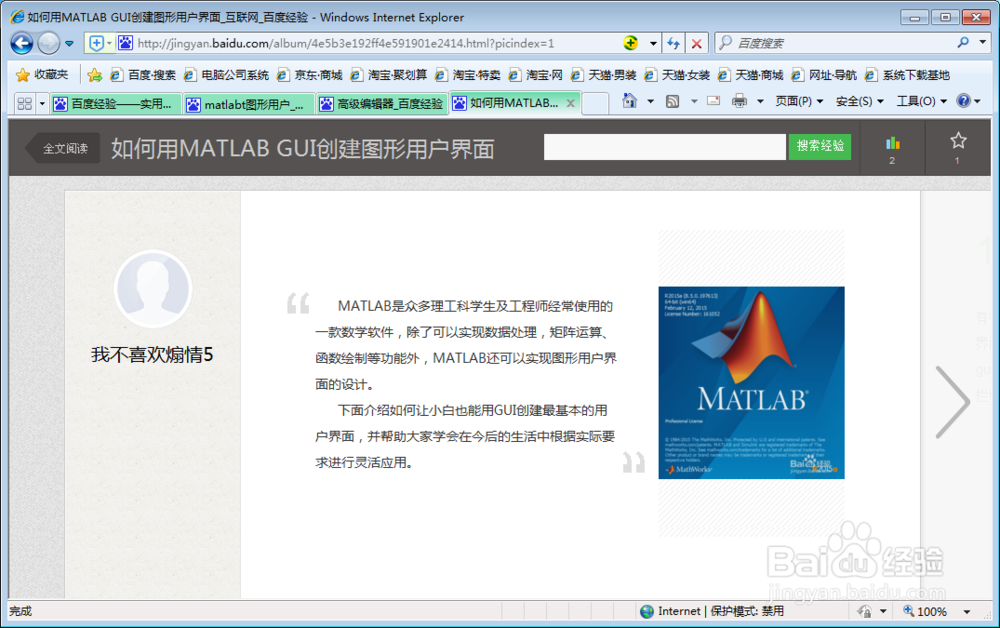Click the Internet Explorer window title icon
Viewport: 1000px width, 628px height.
coord(17,17)
